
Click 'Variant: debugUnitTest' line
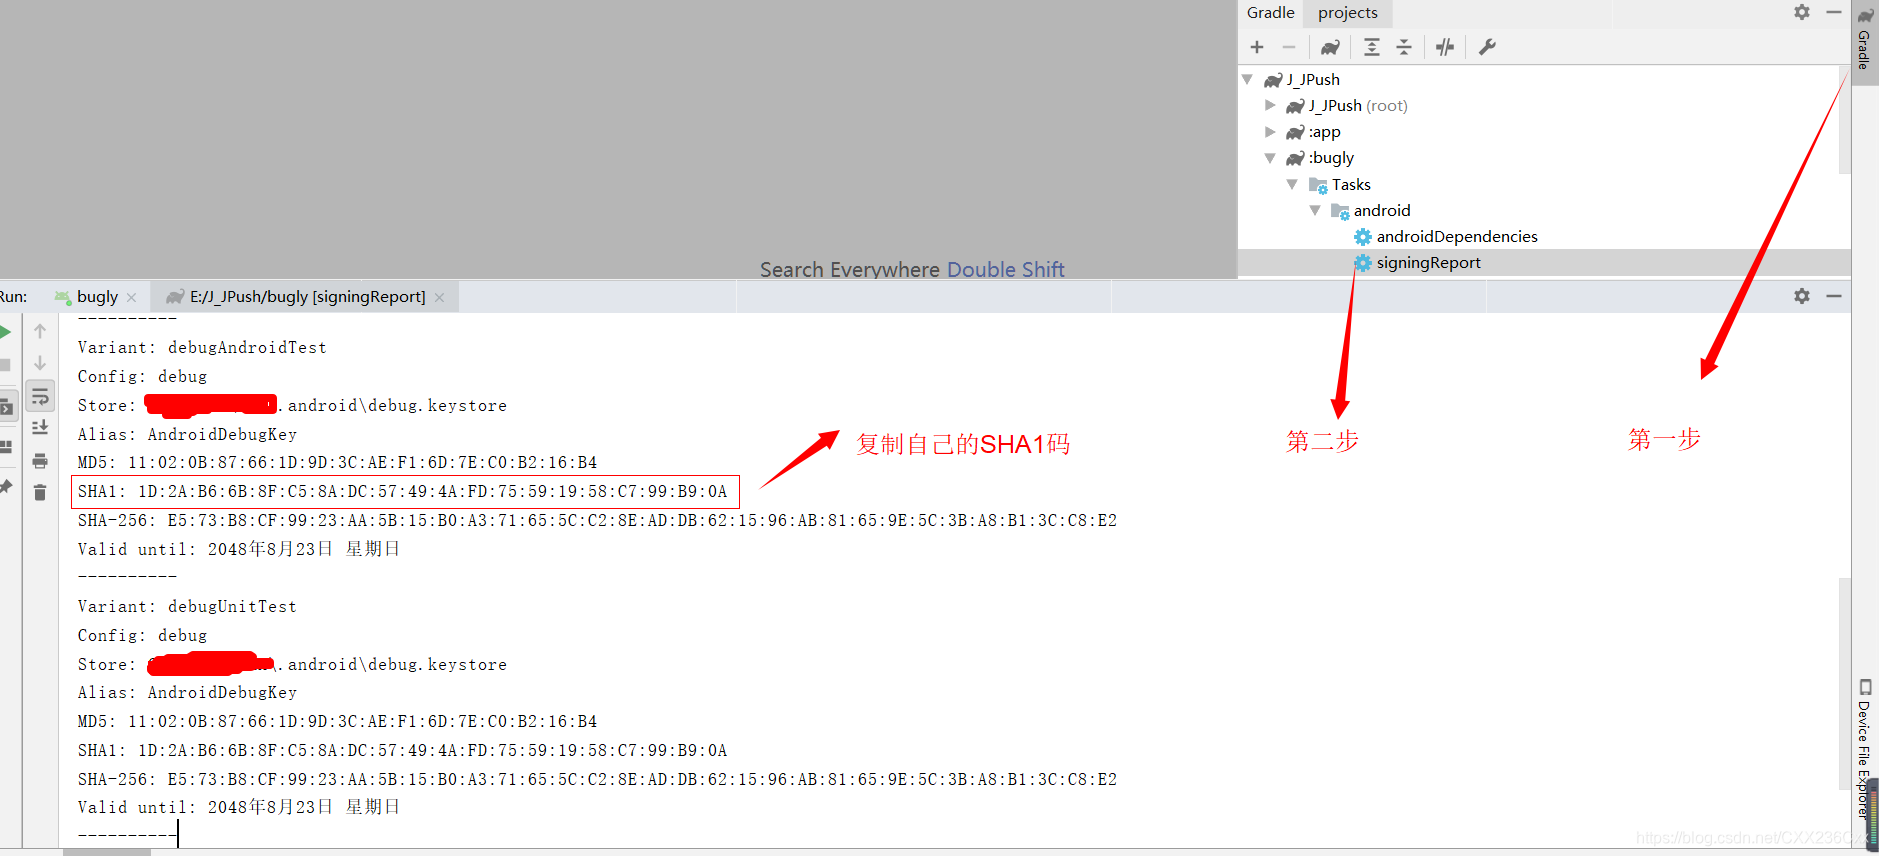click(187, 606)
